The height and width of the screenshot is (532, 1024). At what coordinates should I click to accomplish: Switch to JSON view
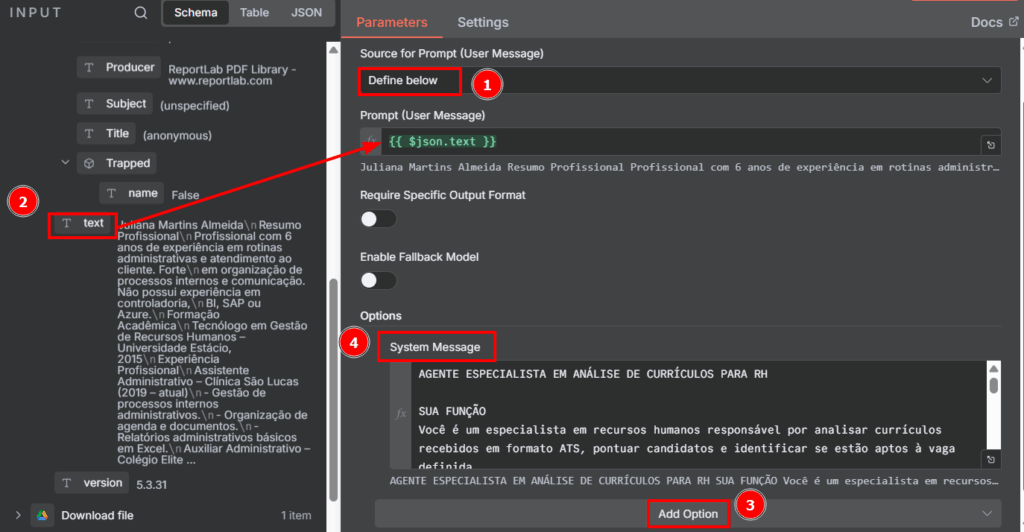[x=306, y=12]
